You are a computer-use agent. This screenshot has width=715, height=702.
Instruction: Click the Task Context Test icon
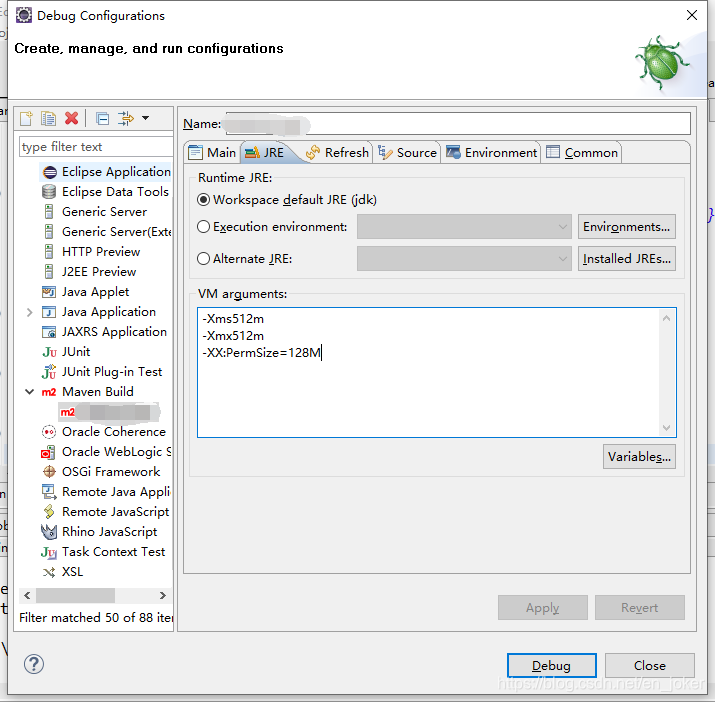tap(49, 552)
